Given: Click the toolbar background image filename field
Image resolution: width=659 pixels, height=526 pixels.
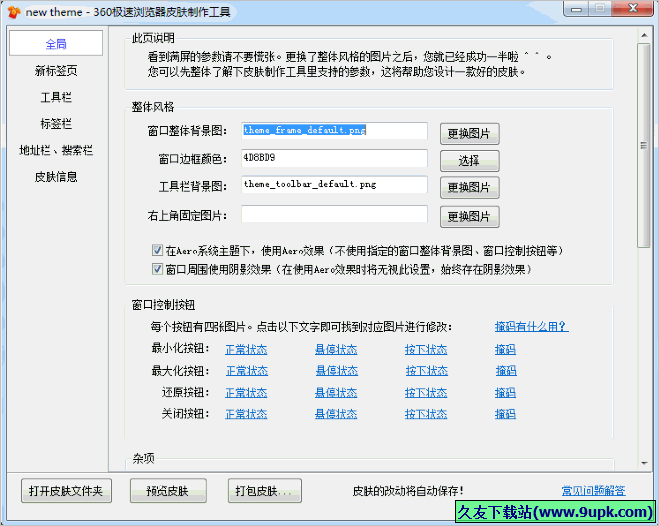Looking at the screenshot, I should (334, 184).
